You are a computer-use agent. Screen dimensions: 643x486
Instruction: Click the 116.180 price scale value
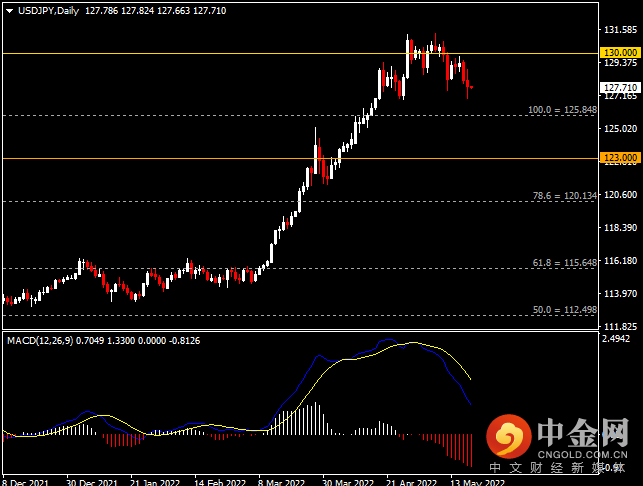(620, 261)
